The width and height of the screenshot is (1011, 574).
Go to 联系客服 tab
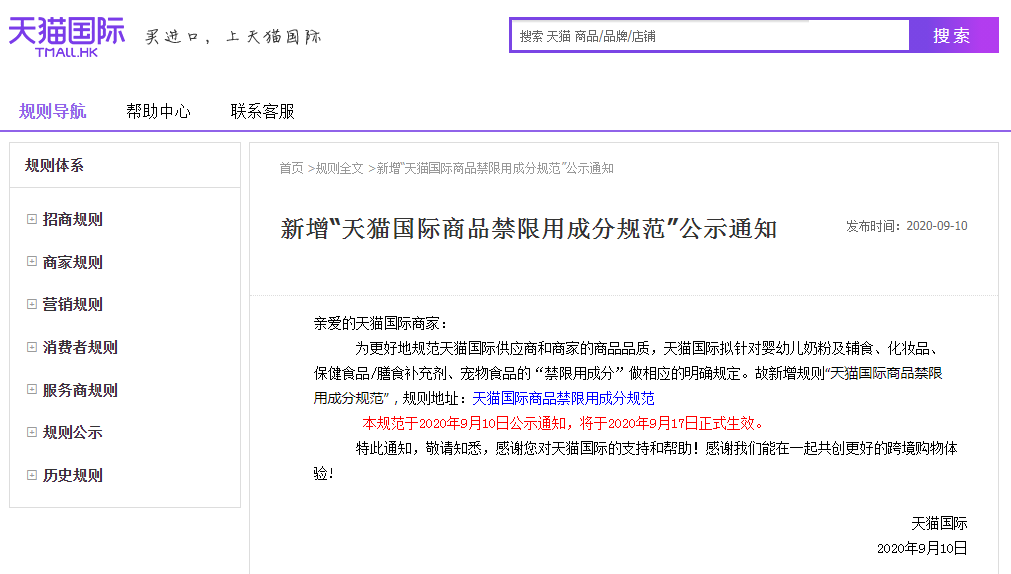click(262, 111)
